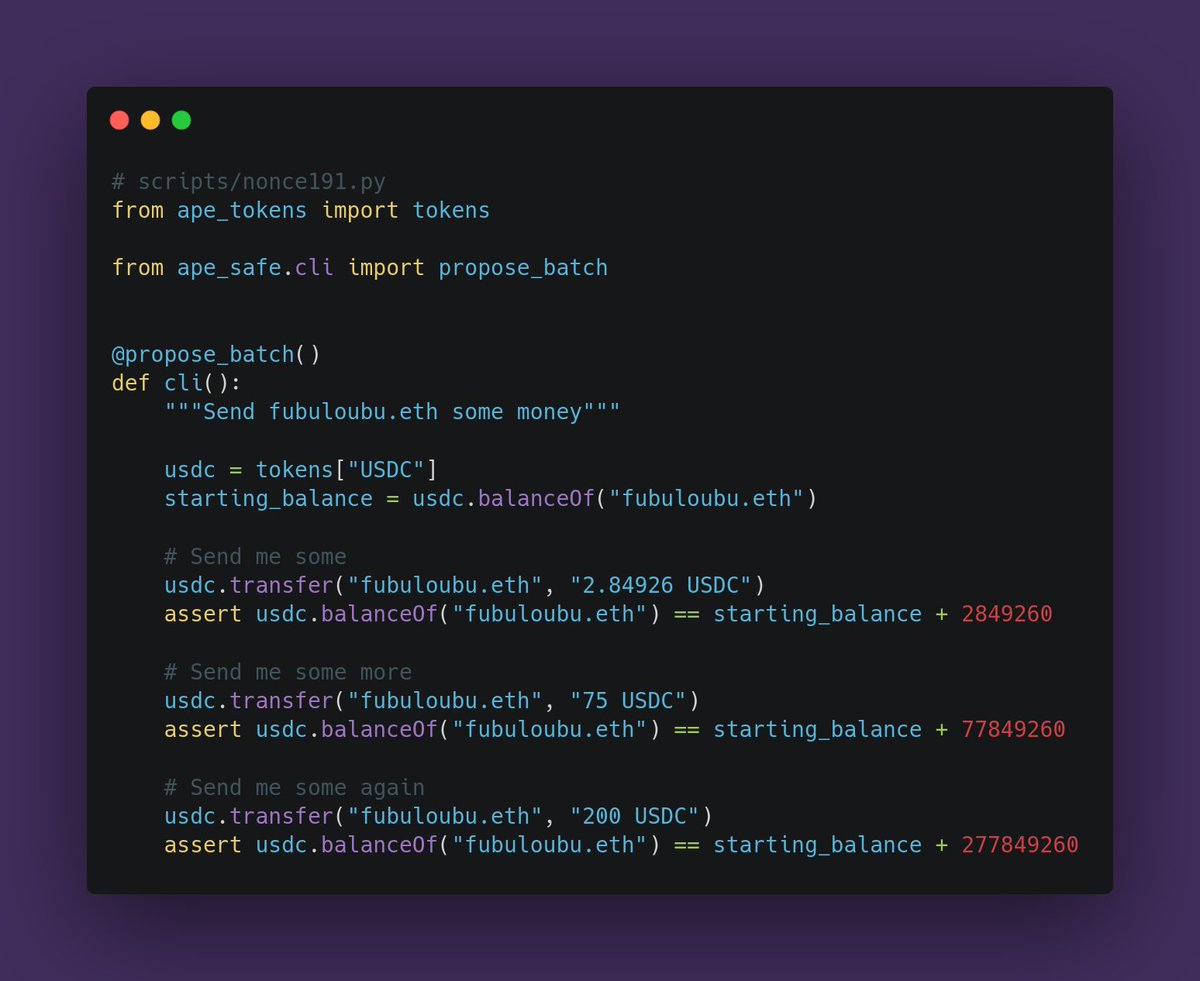The width and height of the screenshot is (1200, 981).
Task: Click the 'ape_safe' module name
Action: pos(230,268)
